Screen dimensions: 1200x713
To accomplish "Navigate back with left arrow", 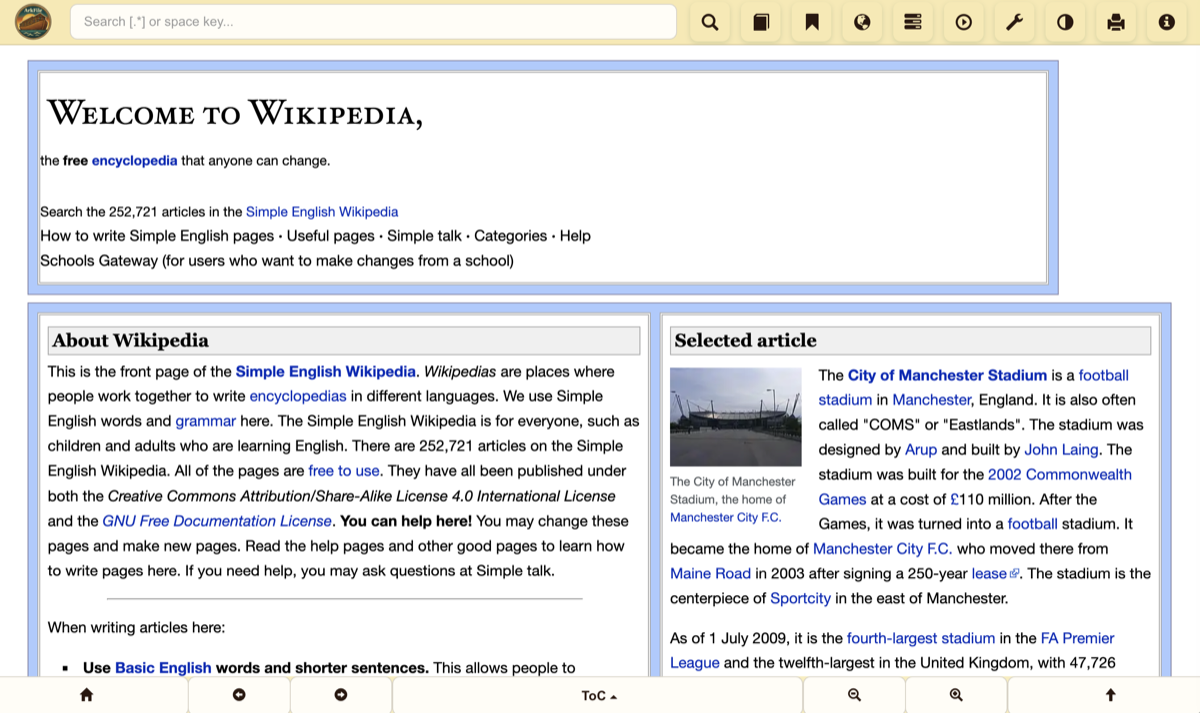I will [x=239, y=695].
